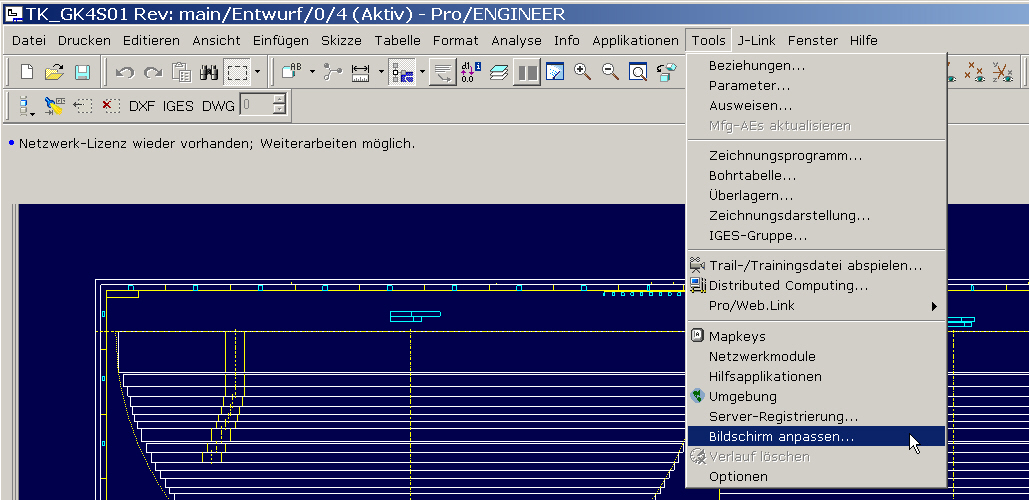Screen dimensions: 1029x500
Task: Open dropdown arrow beside model tree icon
Action: (423, 72)
